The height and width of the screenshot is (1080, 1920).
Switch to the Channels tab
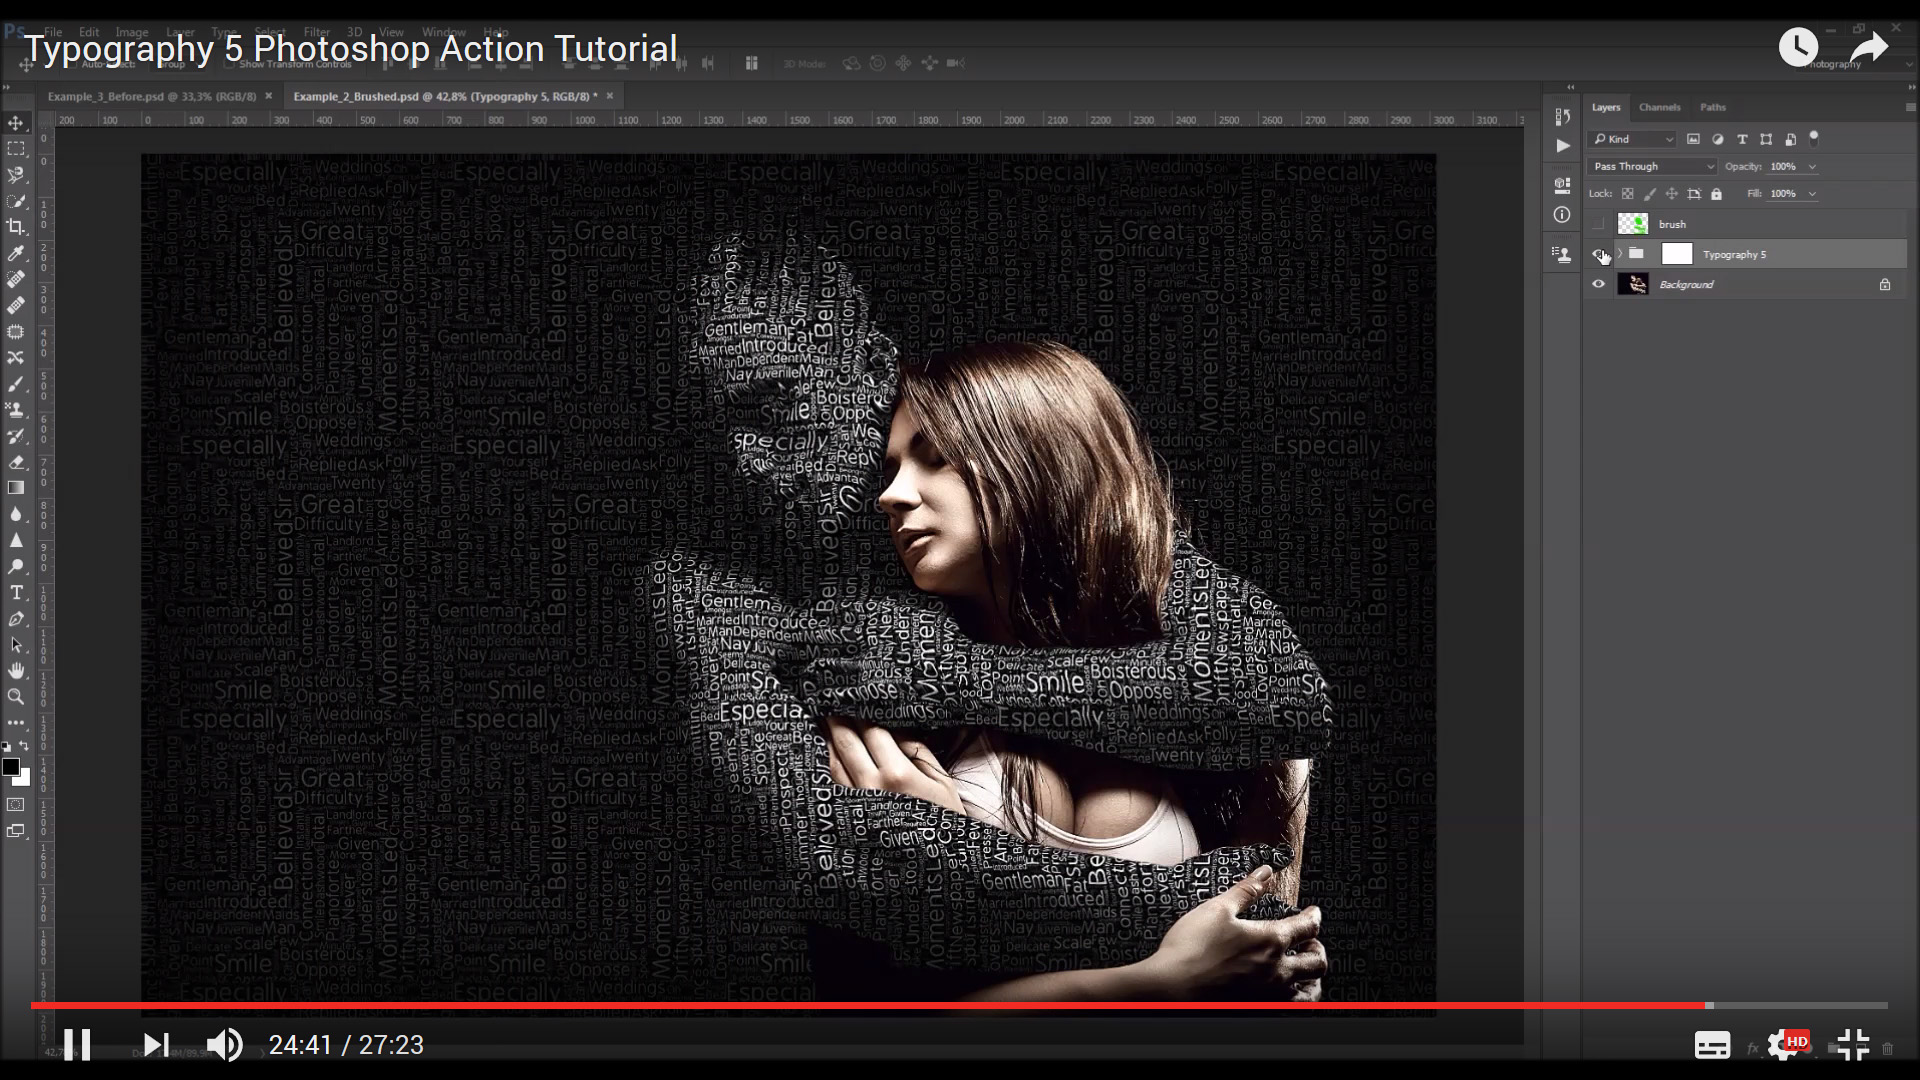[1659, 107]
